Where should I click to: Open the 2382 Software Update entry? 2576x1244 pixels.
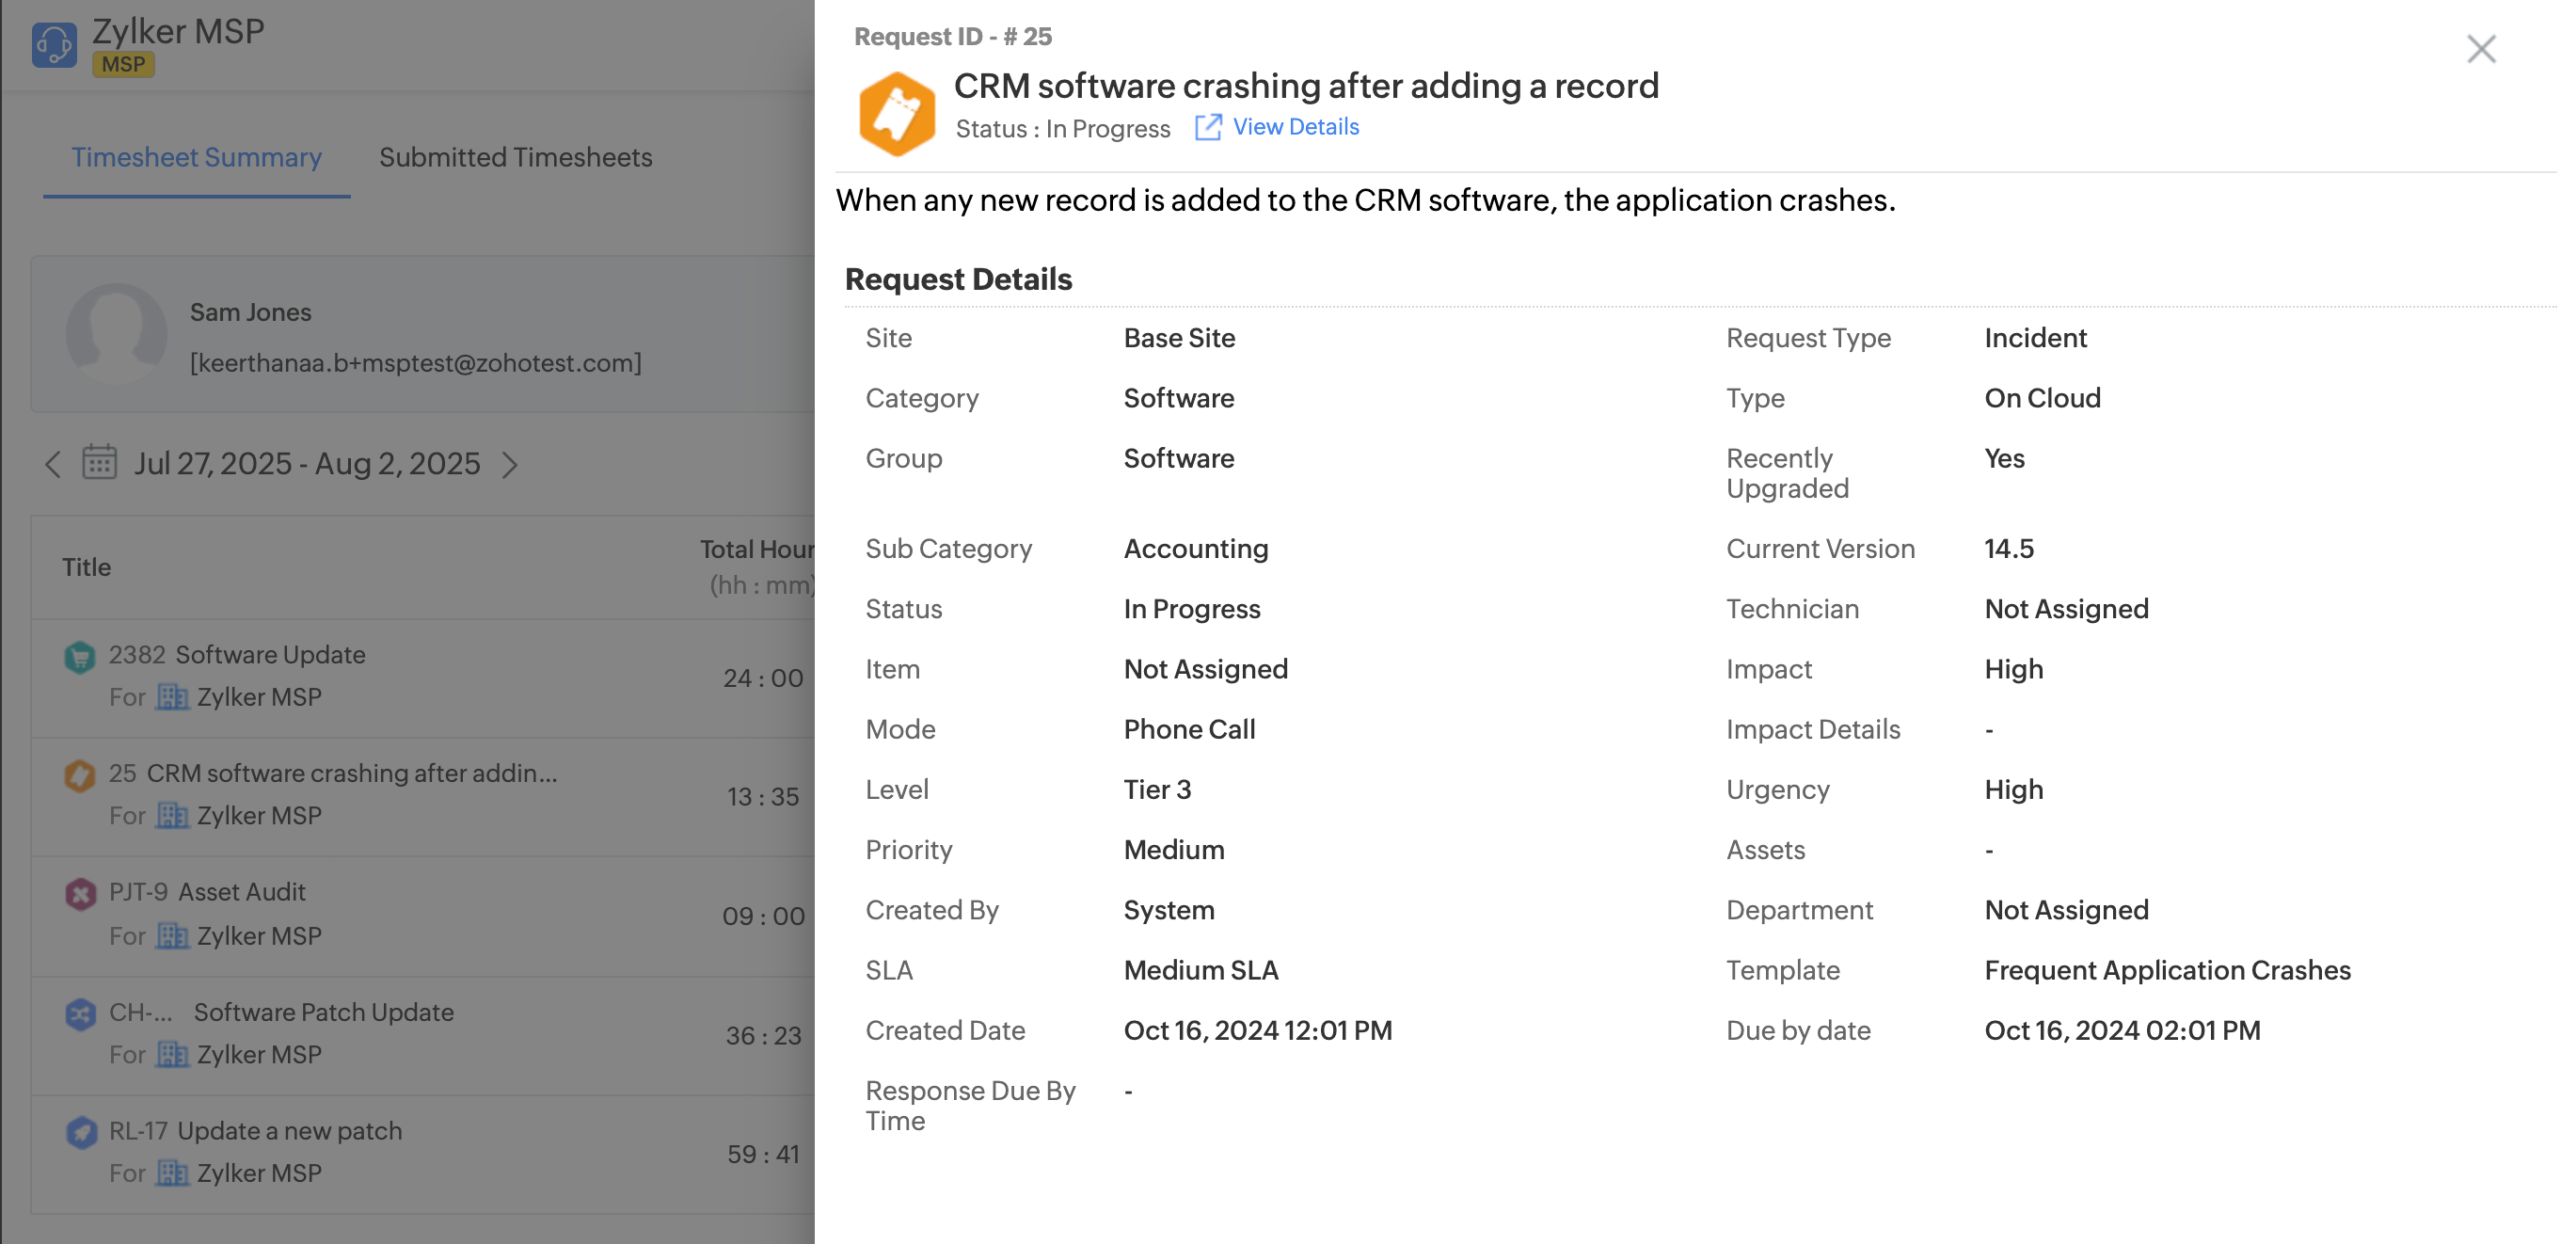click(270, 655)
